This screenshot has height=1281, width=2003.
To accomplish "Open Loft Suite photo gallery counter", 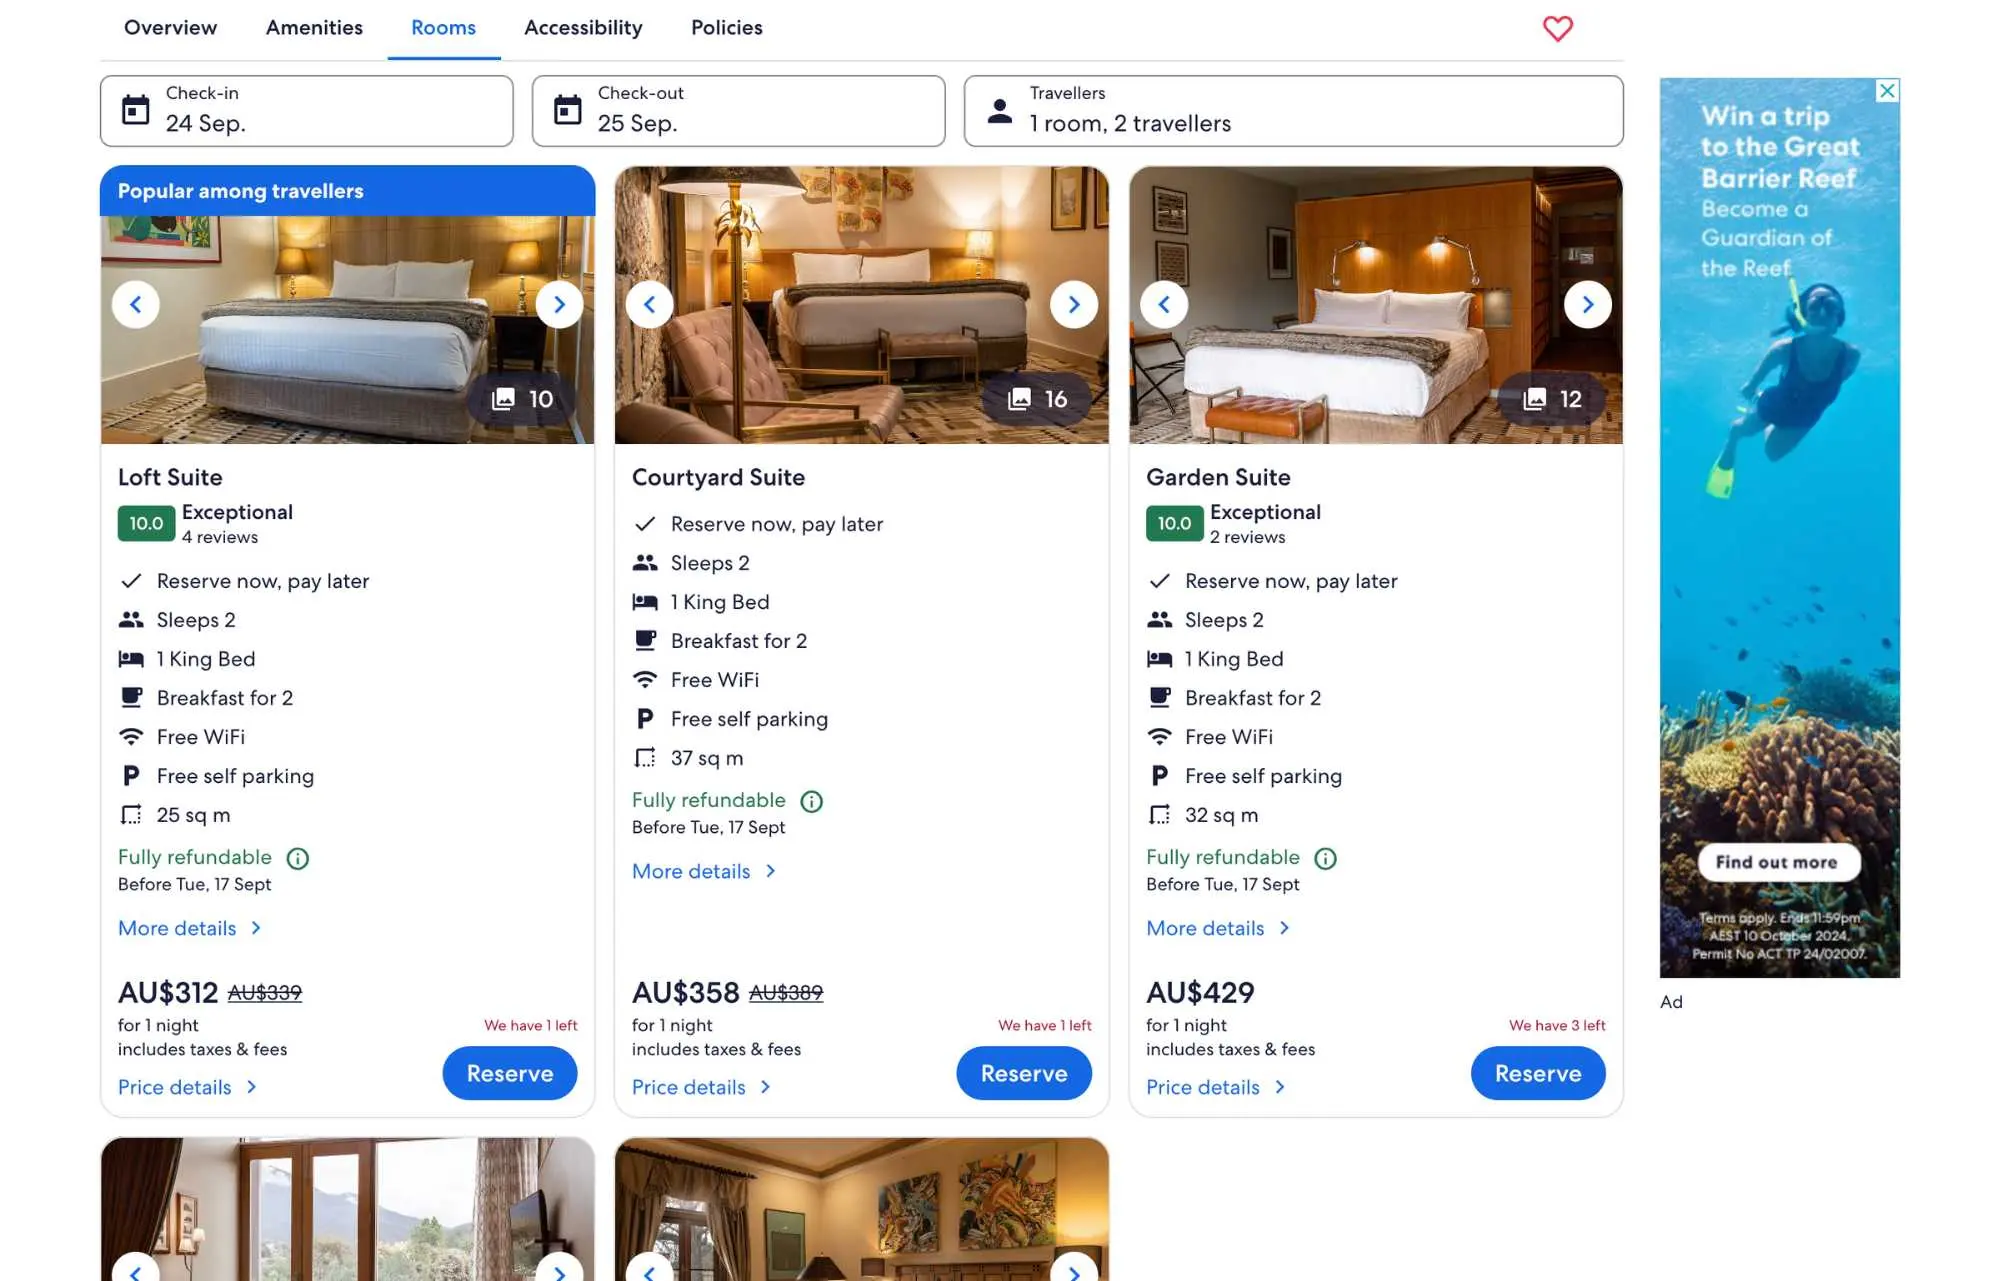I will click(x=522, y=399).
